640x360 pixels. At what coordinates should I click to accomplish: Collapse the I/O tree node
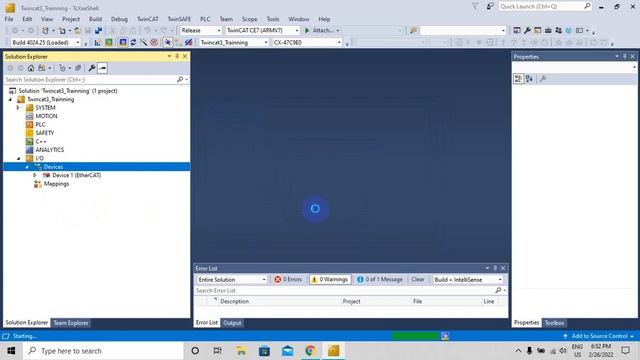[x=18, y=158]
